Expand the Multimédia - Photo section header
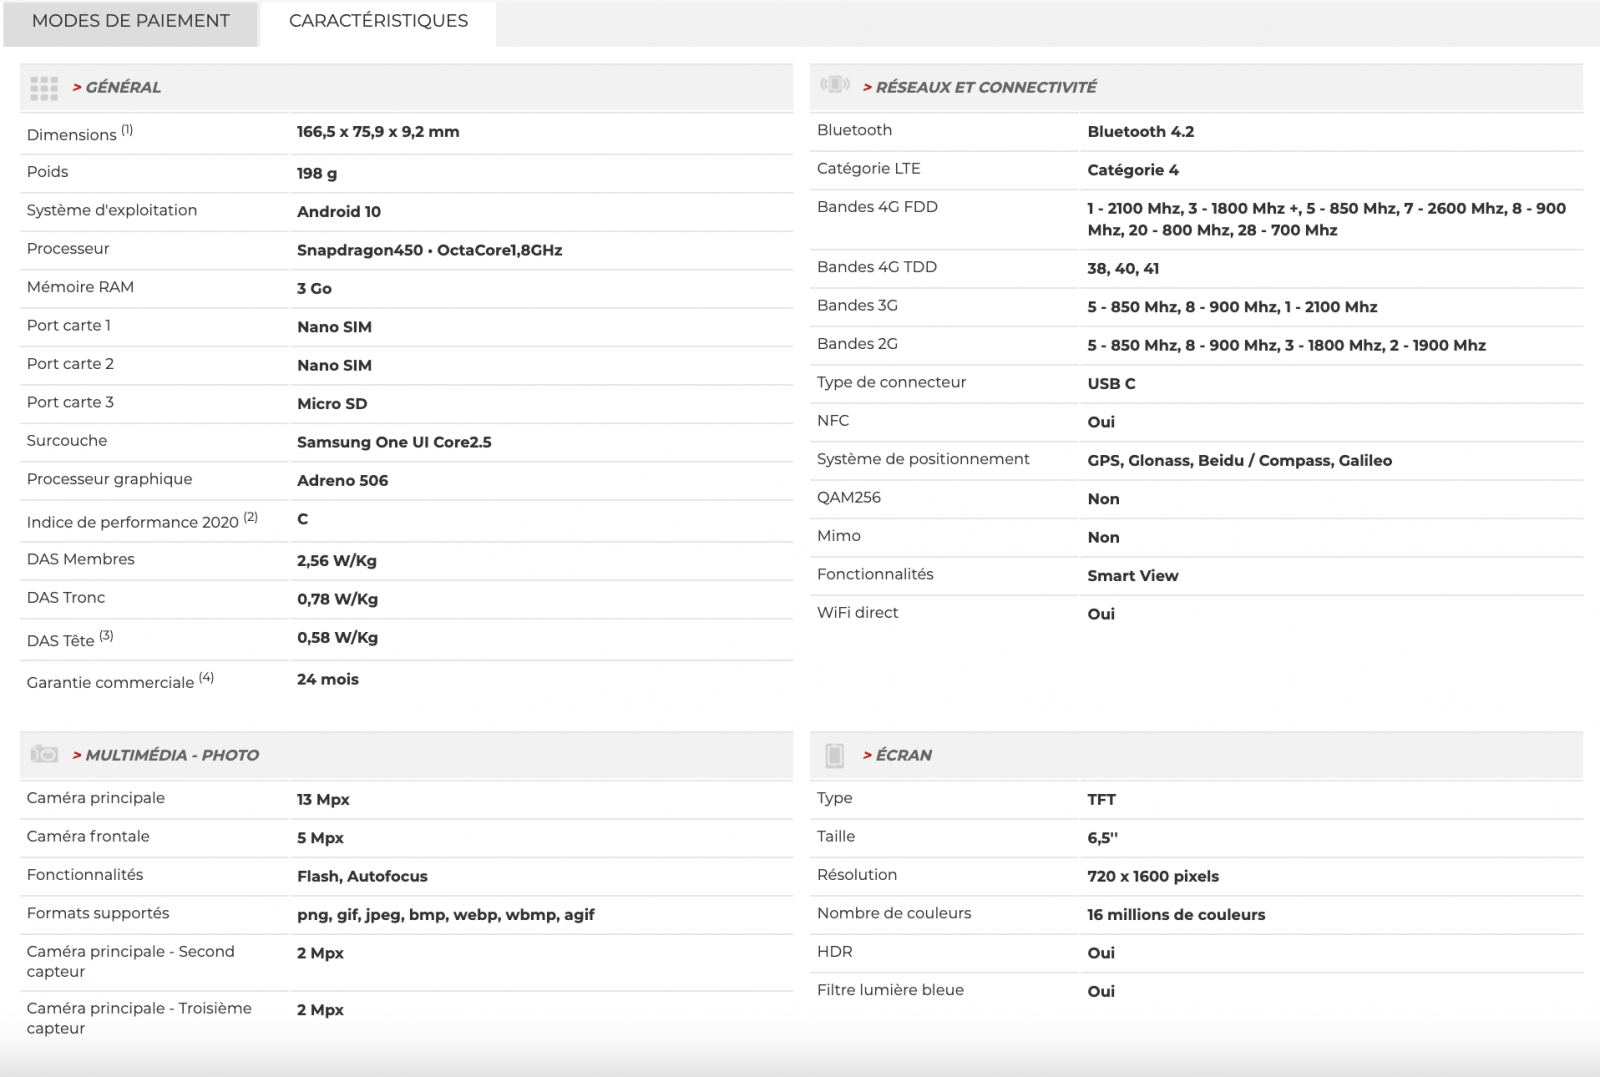Viewport: 1600px width, 1077px height. [x=172, y=756]
